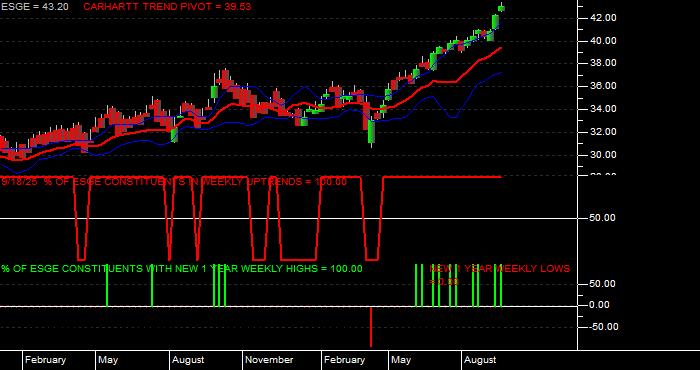Select the November date marker
Viewport: 700px width, 370px height.
[269, 360]
